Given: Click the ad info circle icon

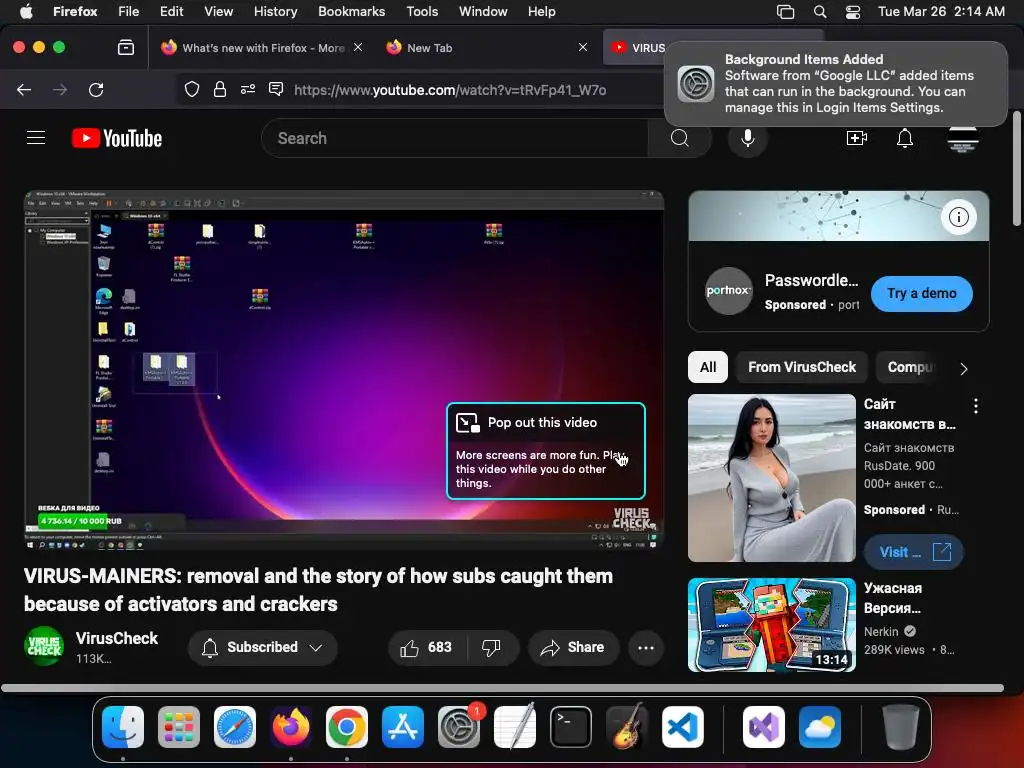Looking at the screenshot, I should tap(958, 217).
